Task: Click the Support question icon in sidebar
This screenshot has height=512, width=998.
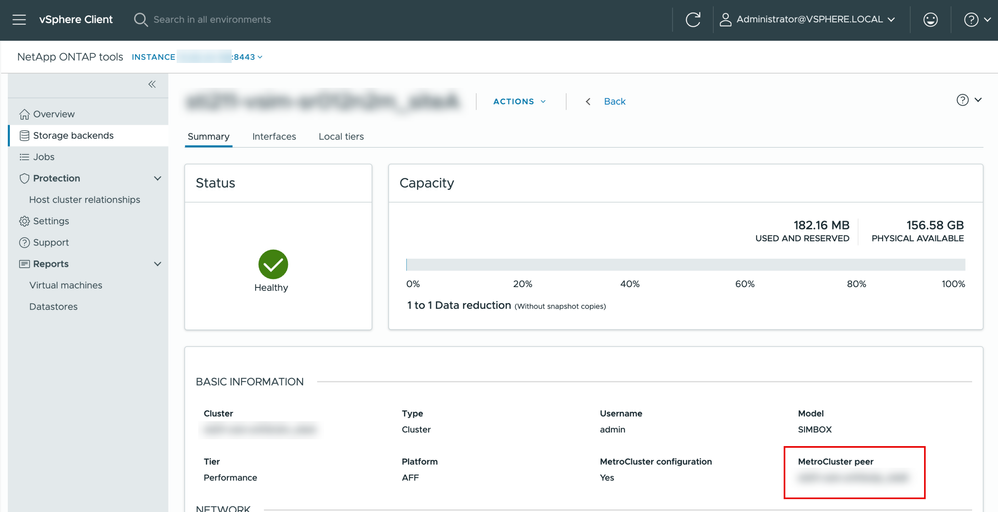Action: tap(25, 243)
